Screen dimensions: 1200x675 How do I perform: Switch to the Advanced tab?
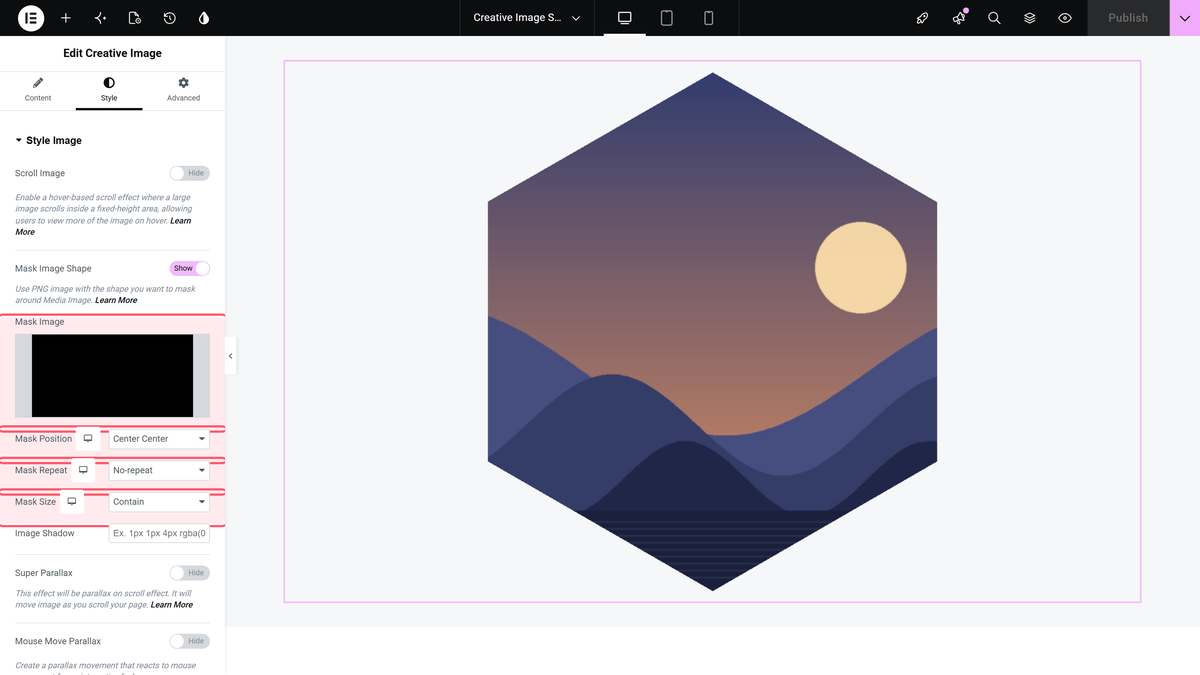pyautogui.click(x=183, y=89)
